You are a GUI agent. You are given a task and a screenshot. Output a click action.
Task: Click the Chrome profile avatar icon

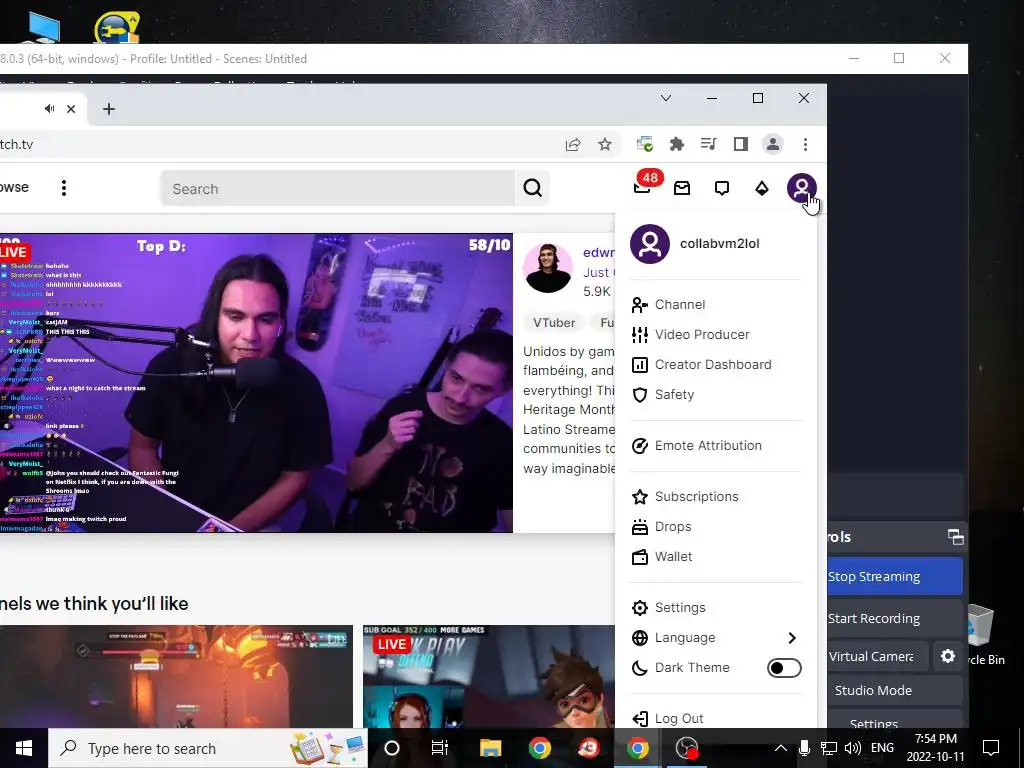click(x=773, y=144)
